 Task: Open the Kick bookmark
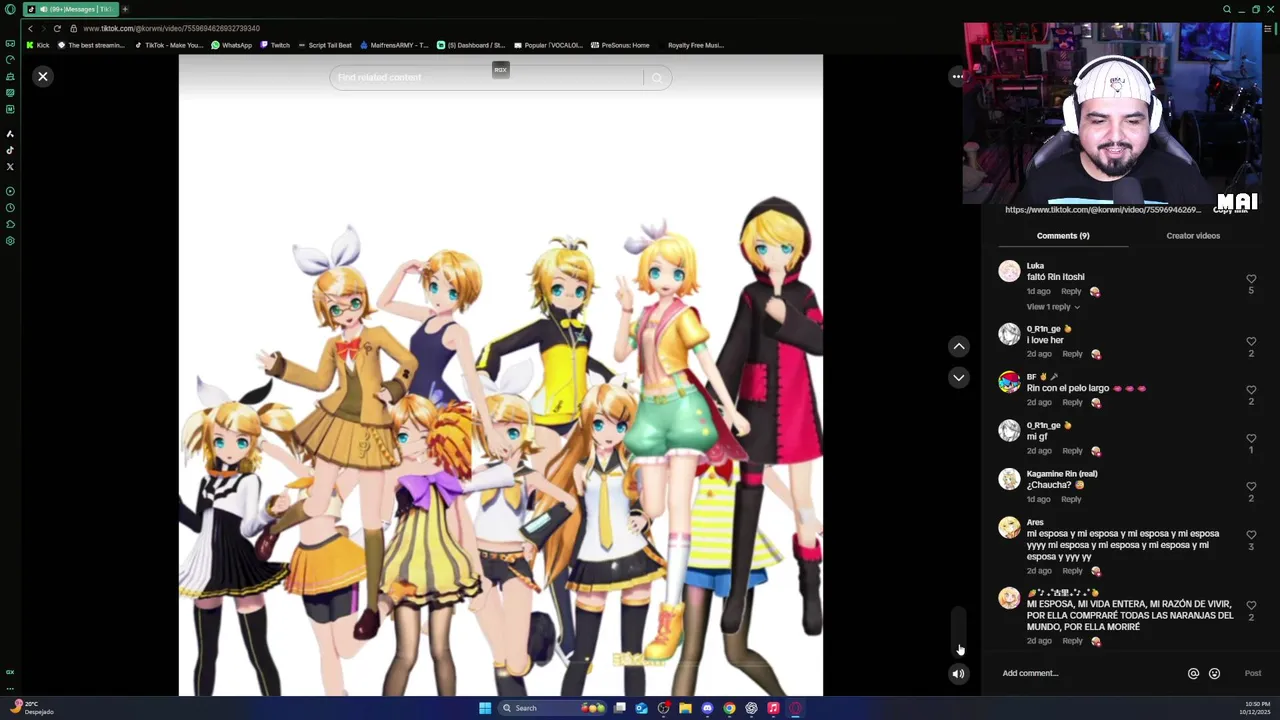click(38, 45)
